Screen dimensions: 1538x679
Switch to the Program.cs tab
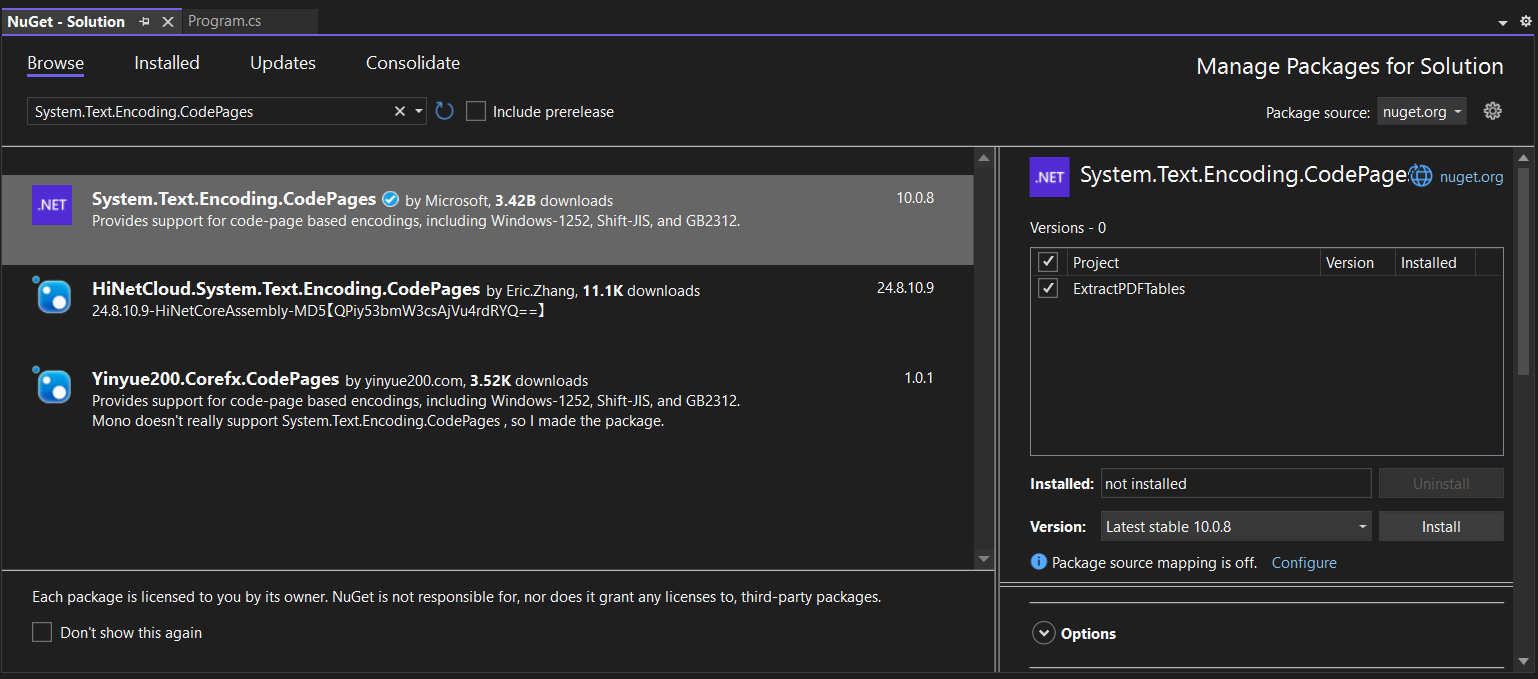(x=224, y=21)
